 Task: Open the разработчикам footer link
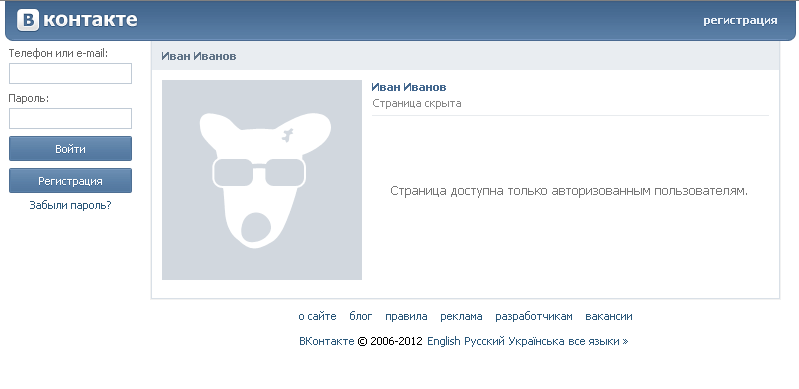534,316
